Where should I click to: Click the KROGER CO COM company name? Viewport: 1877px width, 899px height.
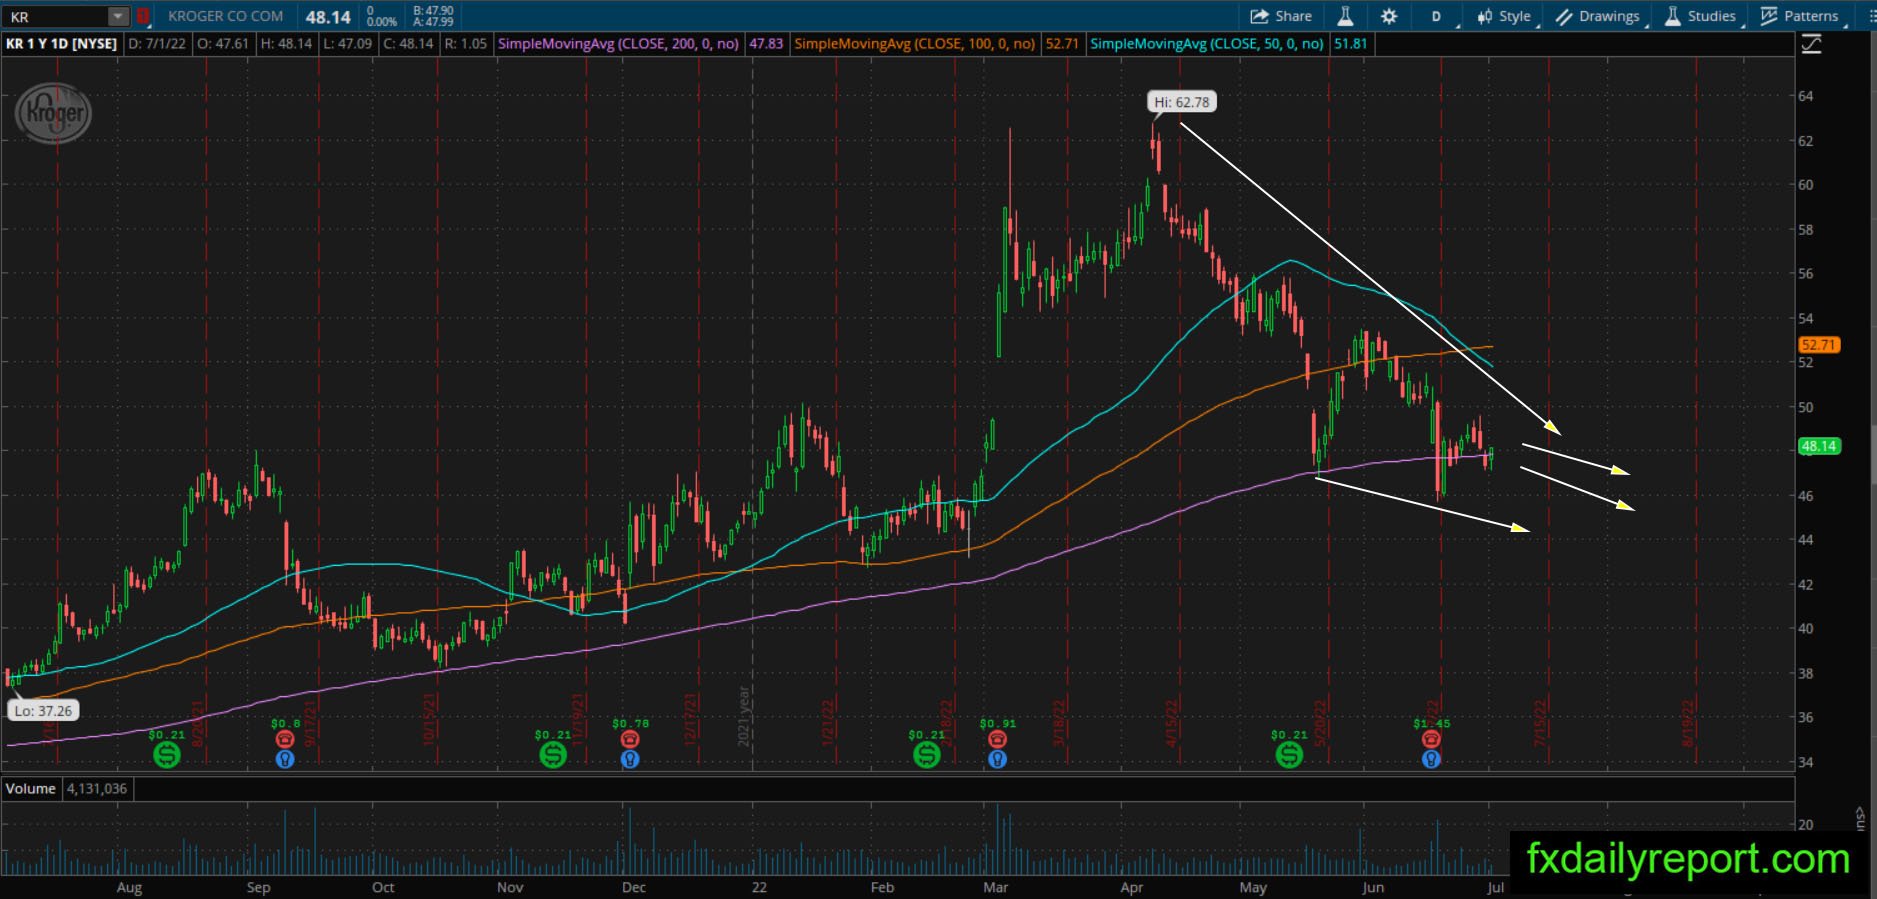click(226, 16)
